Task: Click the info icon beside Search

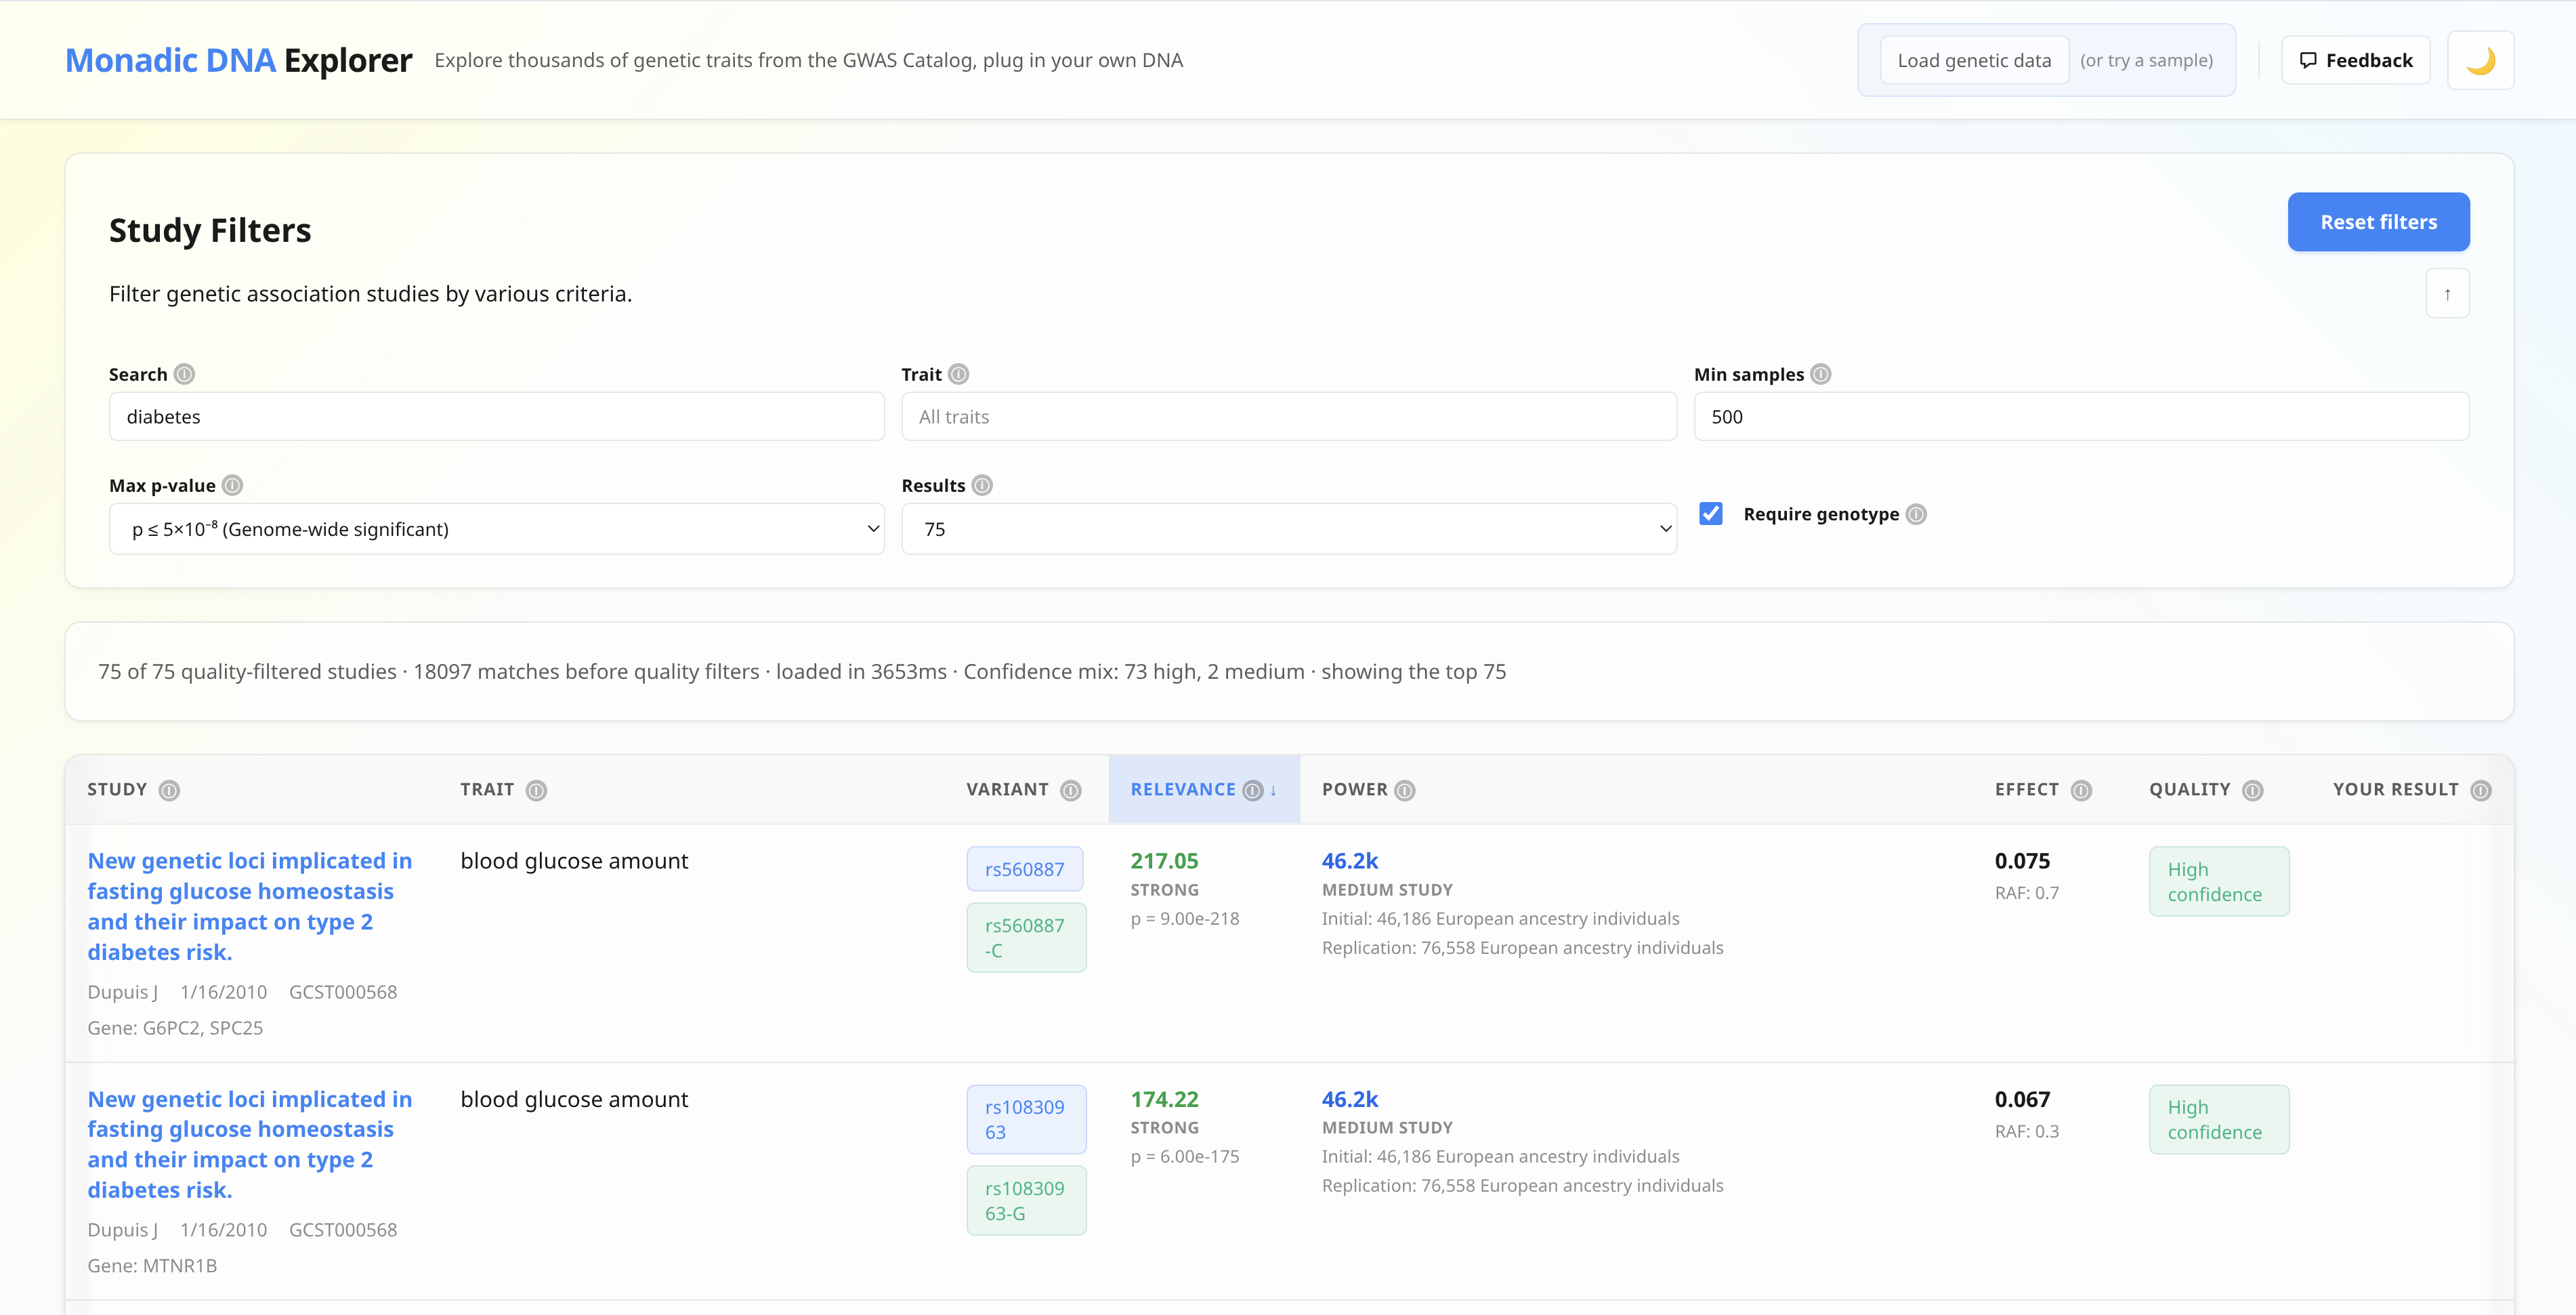Action: [185, 374]
